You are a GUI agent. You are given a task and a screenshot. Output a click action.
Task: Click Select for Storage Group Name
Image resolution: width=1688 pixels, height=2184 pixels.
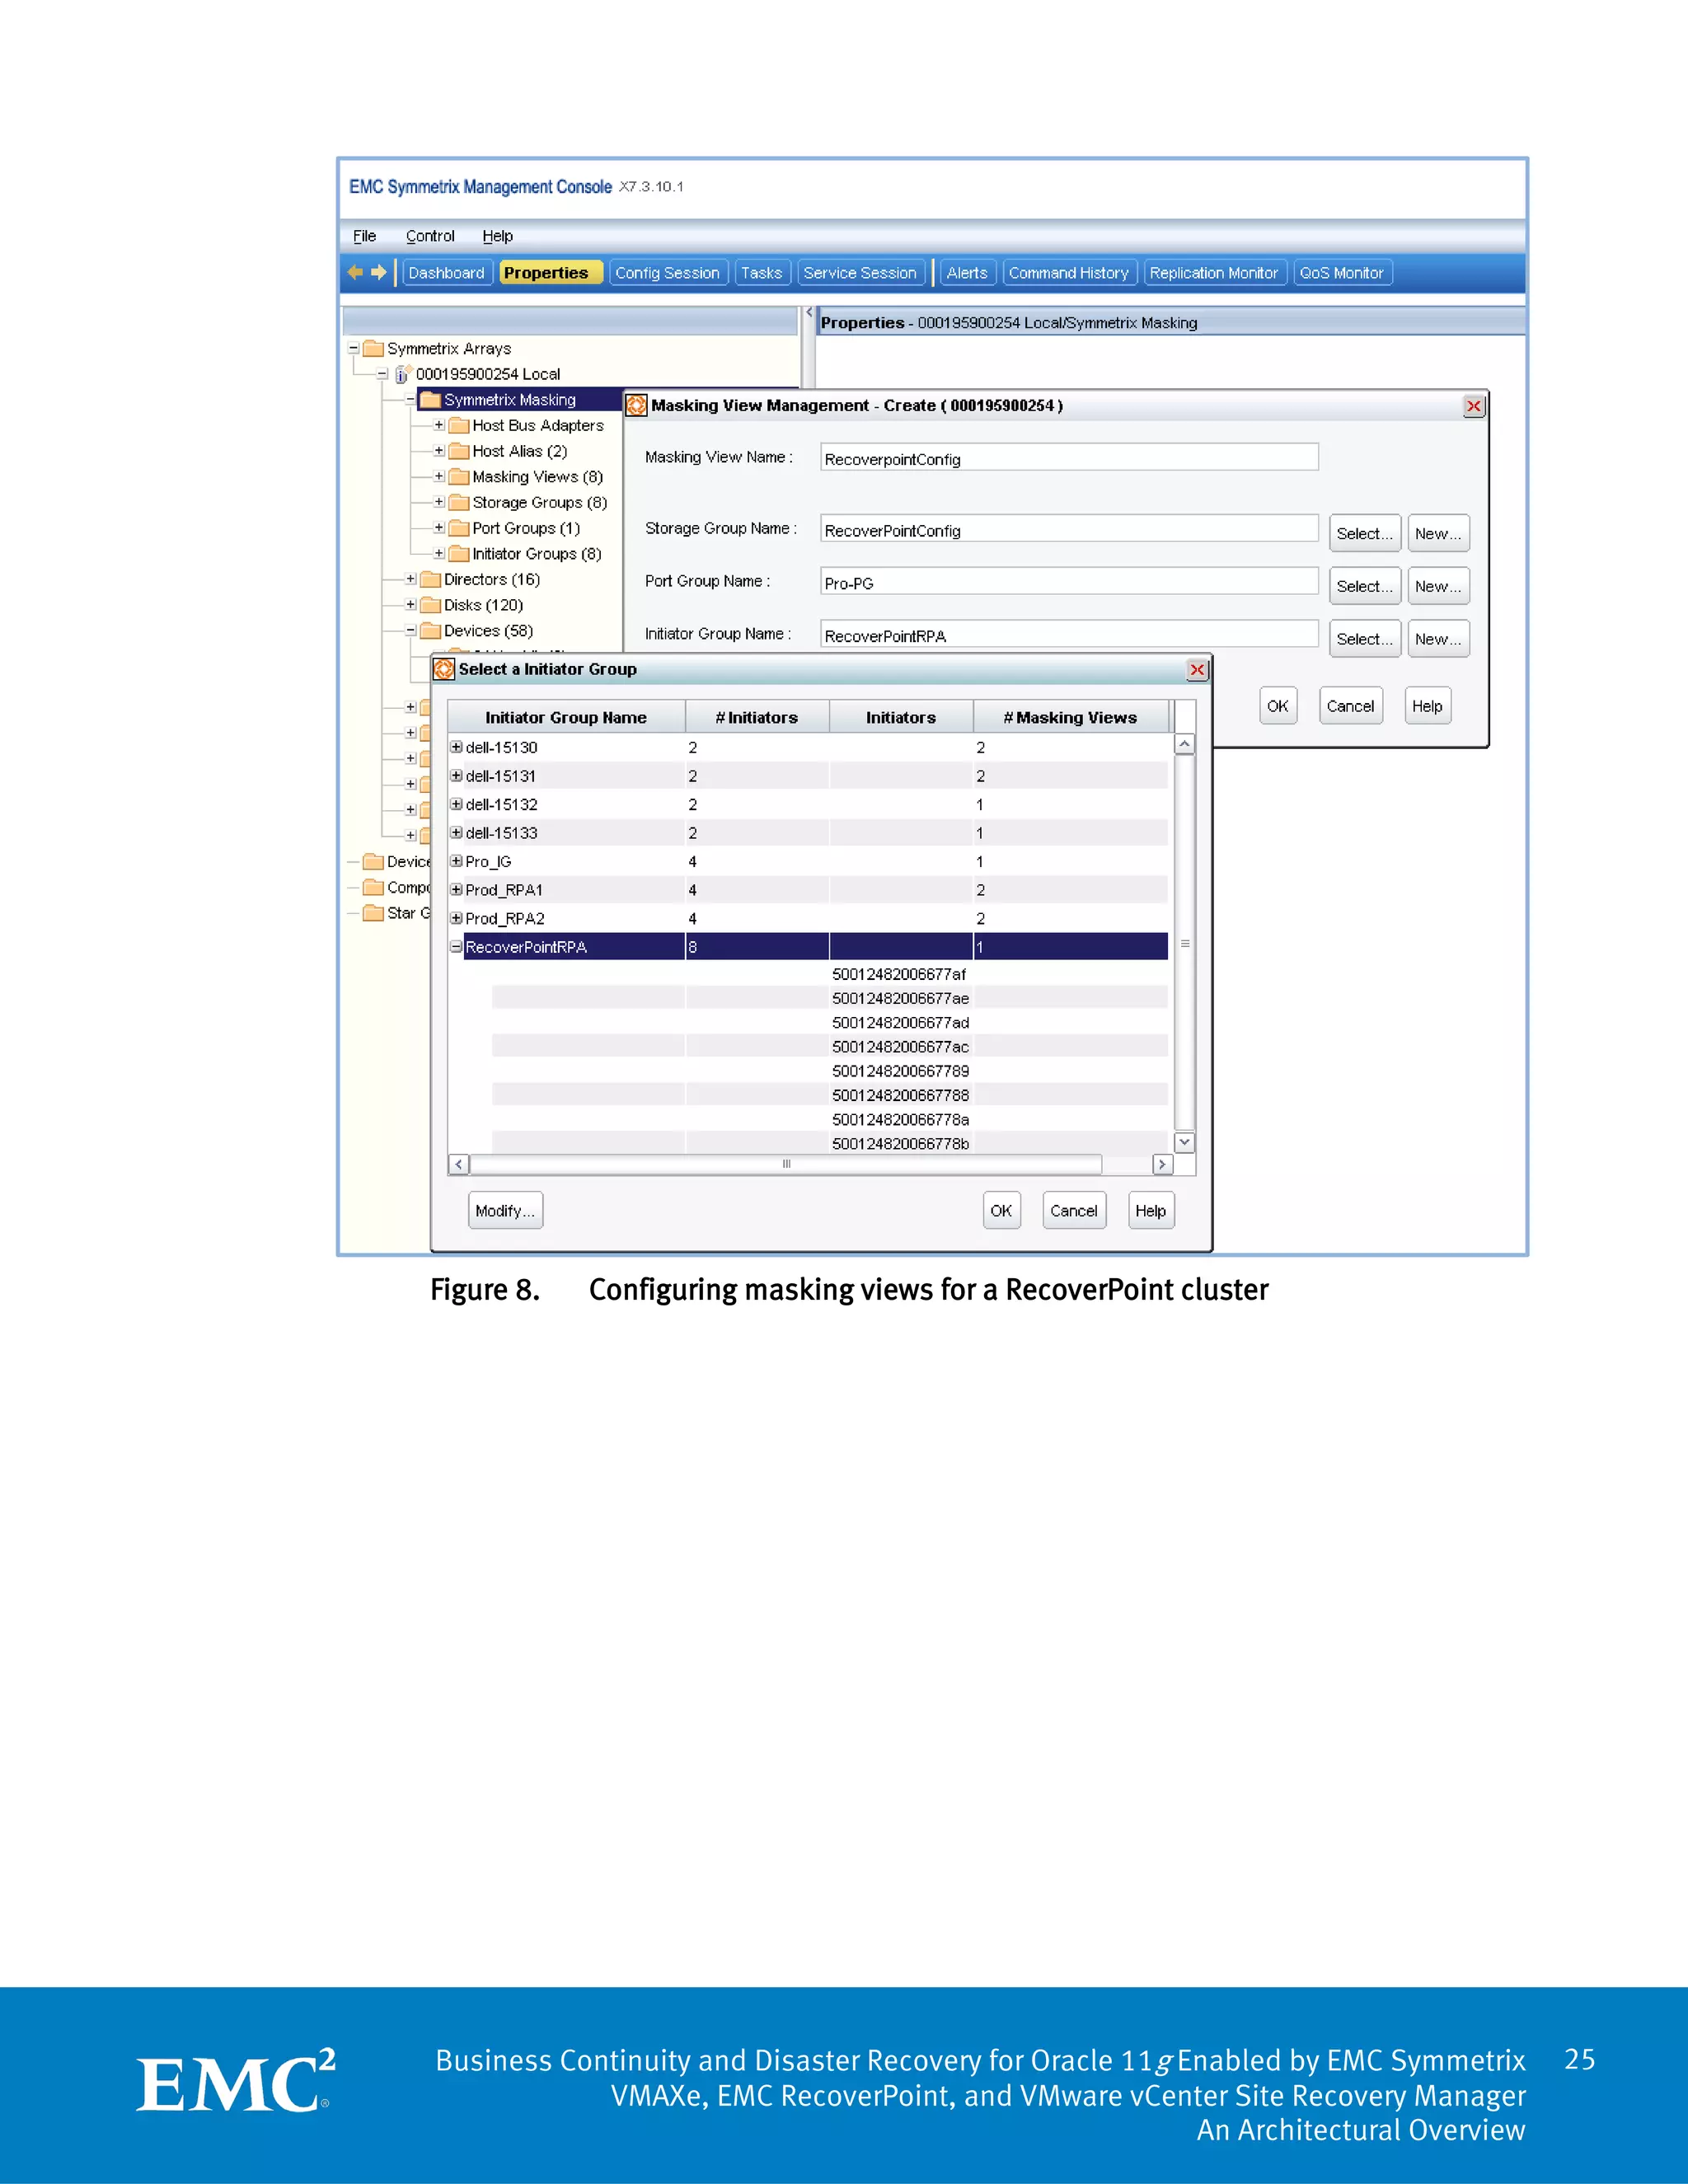pos(1365,533)
